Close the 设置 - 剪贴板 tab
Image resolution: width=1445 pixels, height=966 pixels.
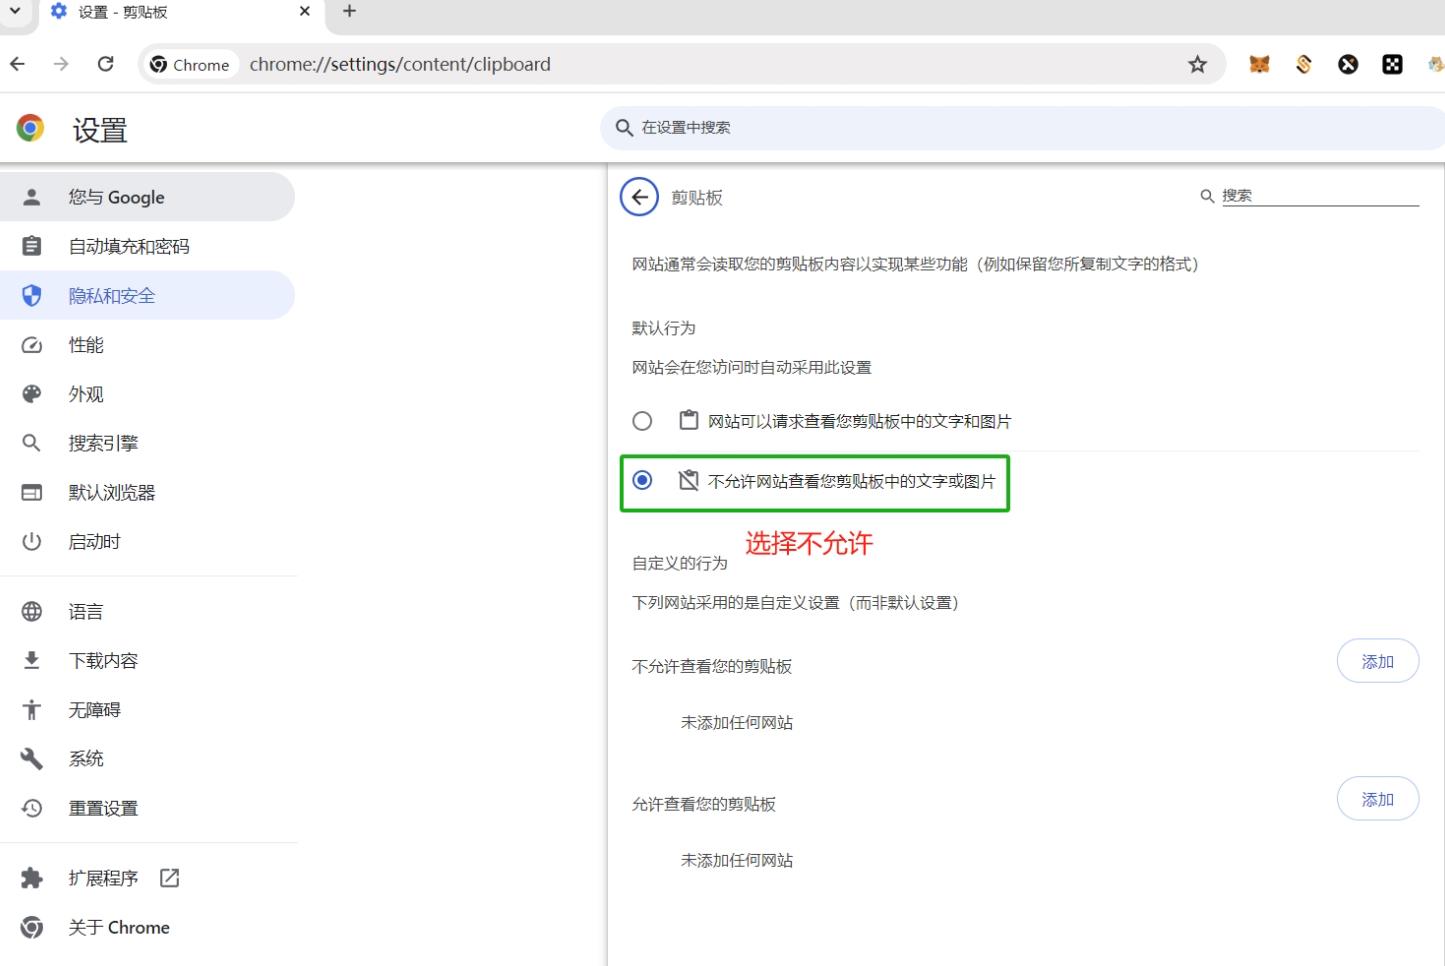tap(305, 11)
